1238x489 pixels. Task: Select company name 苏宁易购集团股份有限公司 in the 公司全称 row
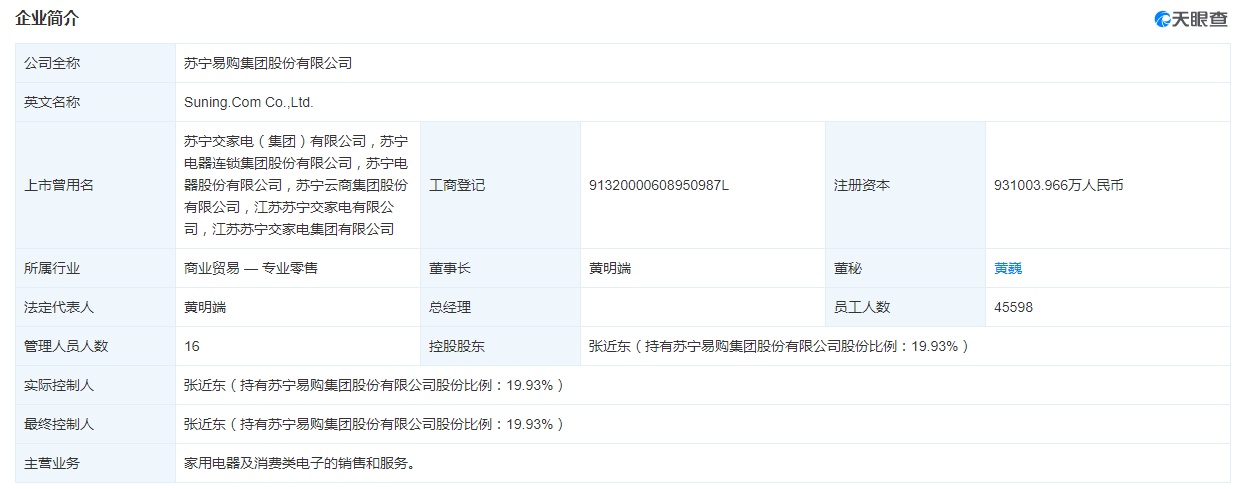click(268, 63)
